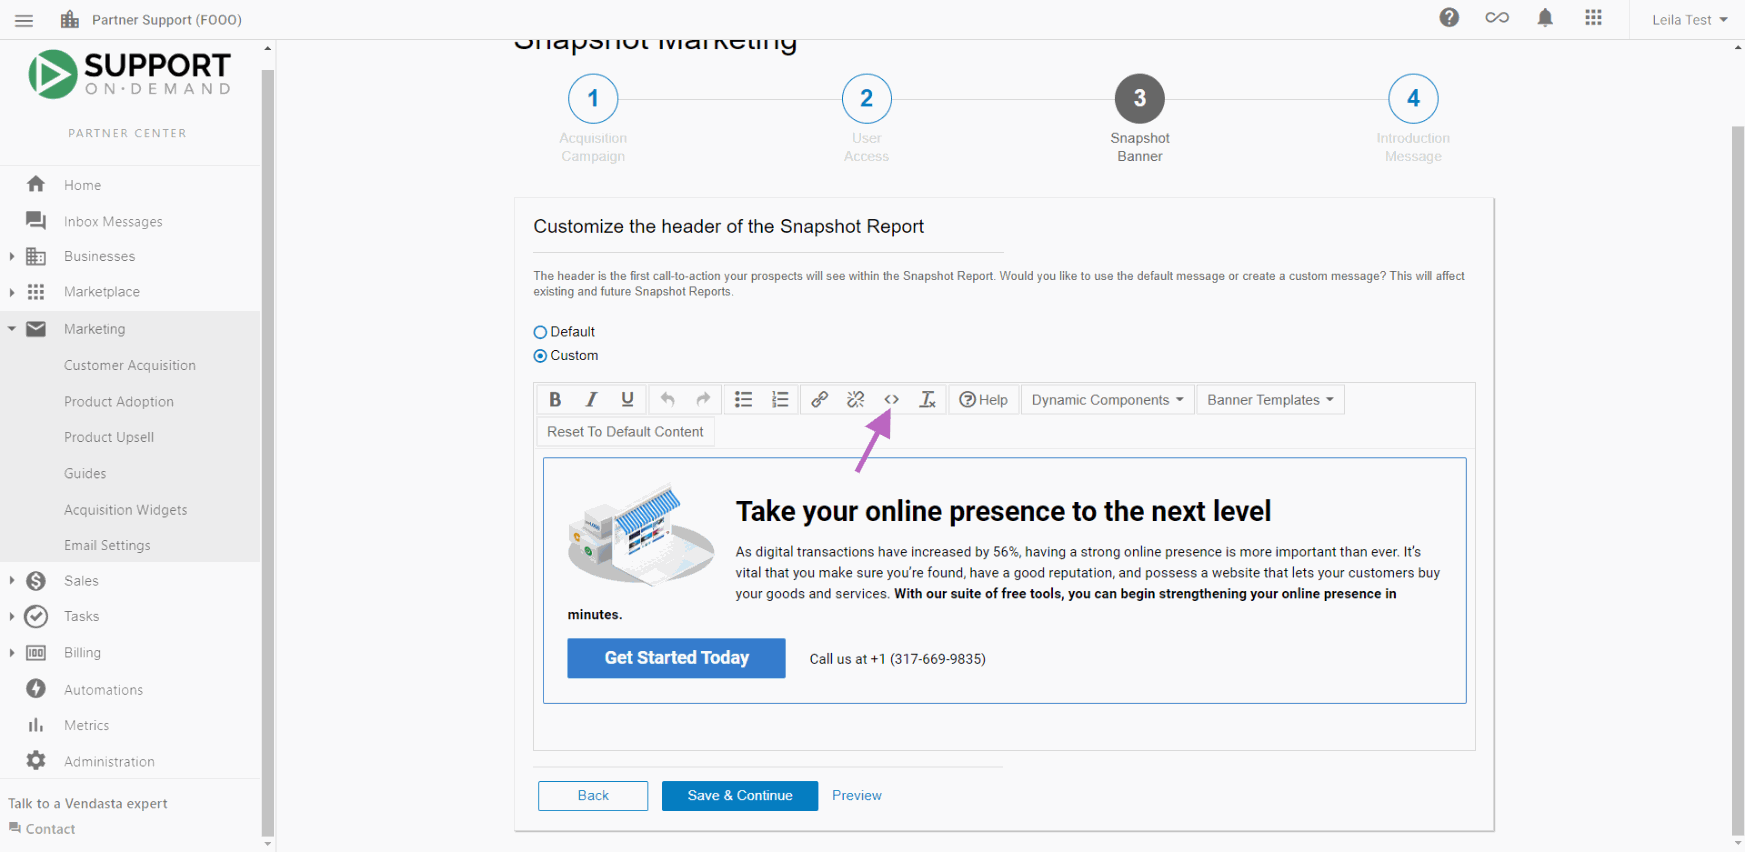Open Customer Acquisition in sidebar
The image size is (1745, 852).
130,365
